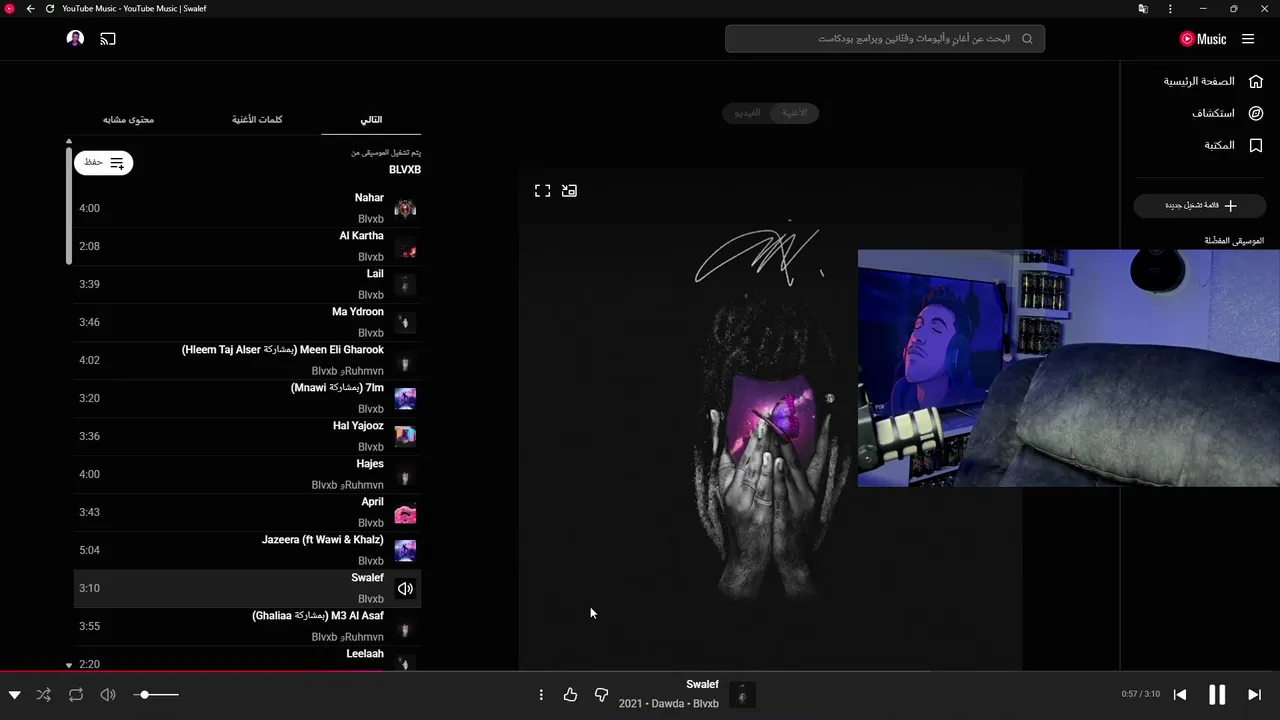Click the Swalef title in the player bar
This screenshot has height=720, width=1280.
point(702,685)
